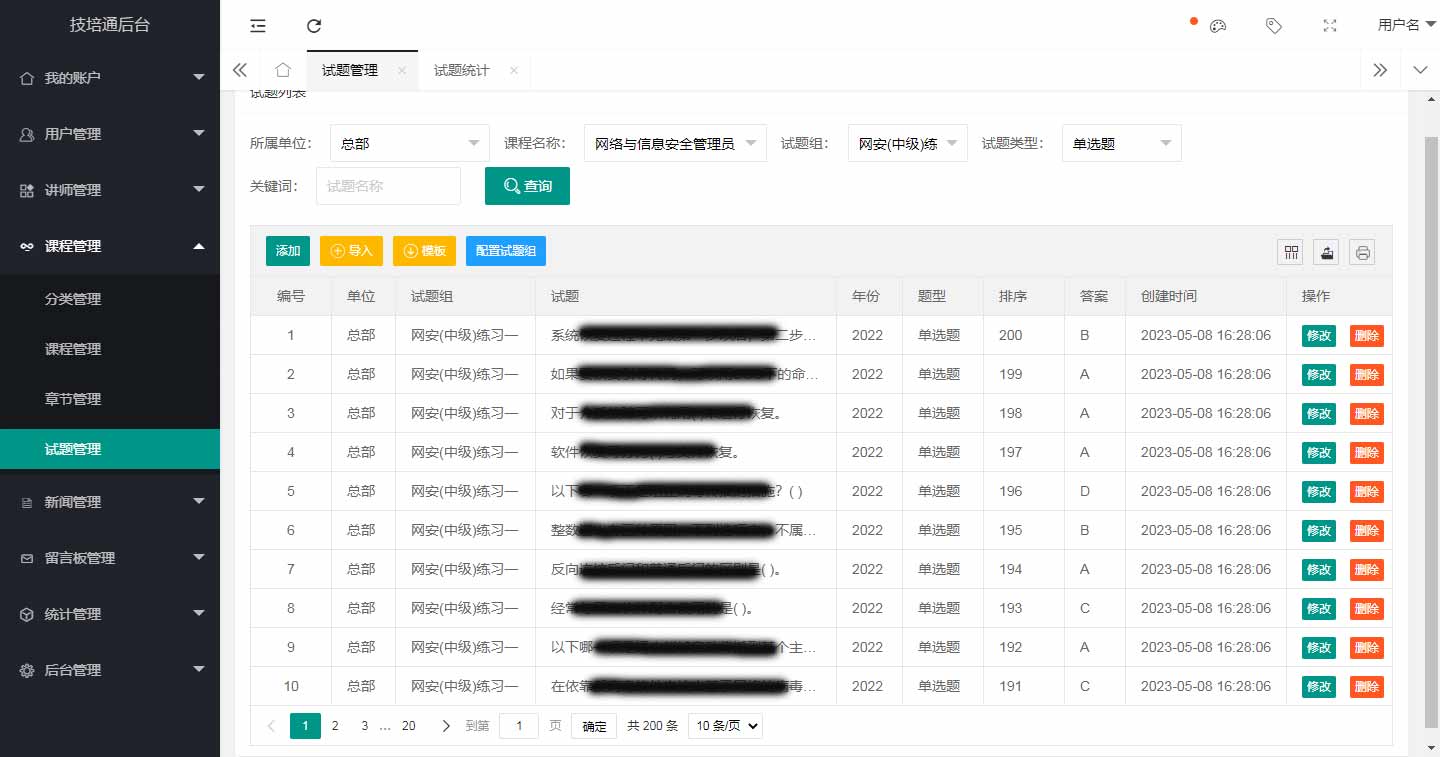Go home using the house icon
This screenshot has width=1440, height=757.
(x=282, y=70)
